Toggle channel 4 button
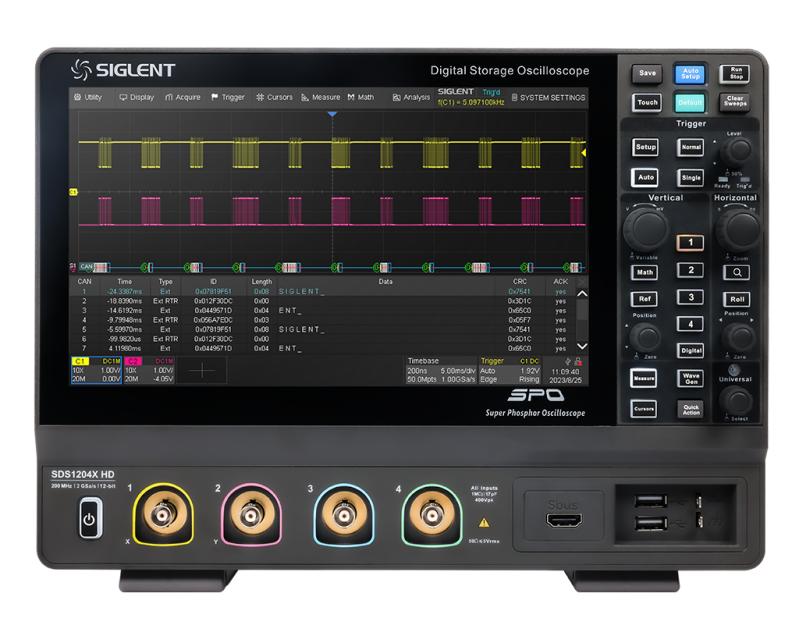 [x=690, y=324]
